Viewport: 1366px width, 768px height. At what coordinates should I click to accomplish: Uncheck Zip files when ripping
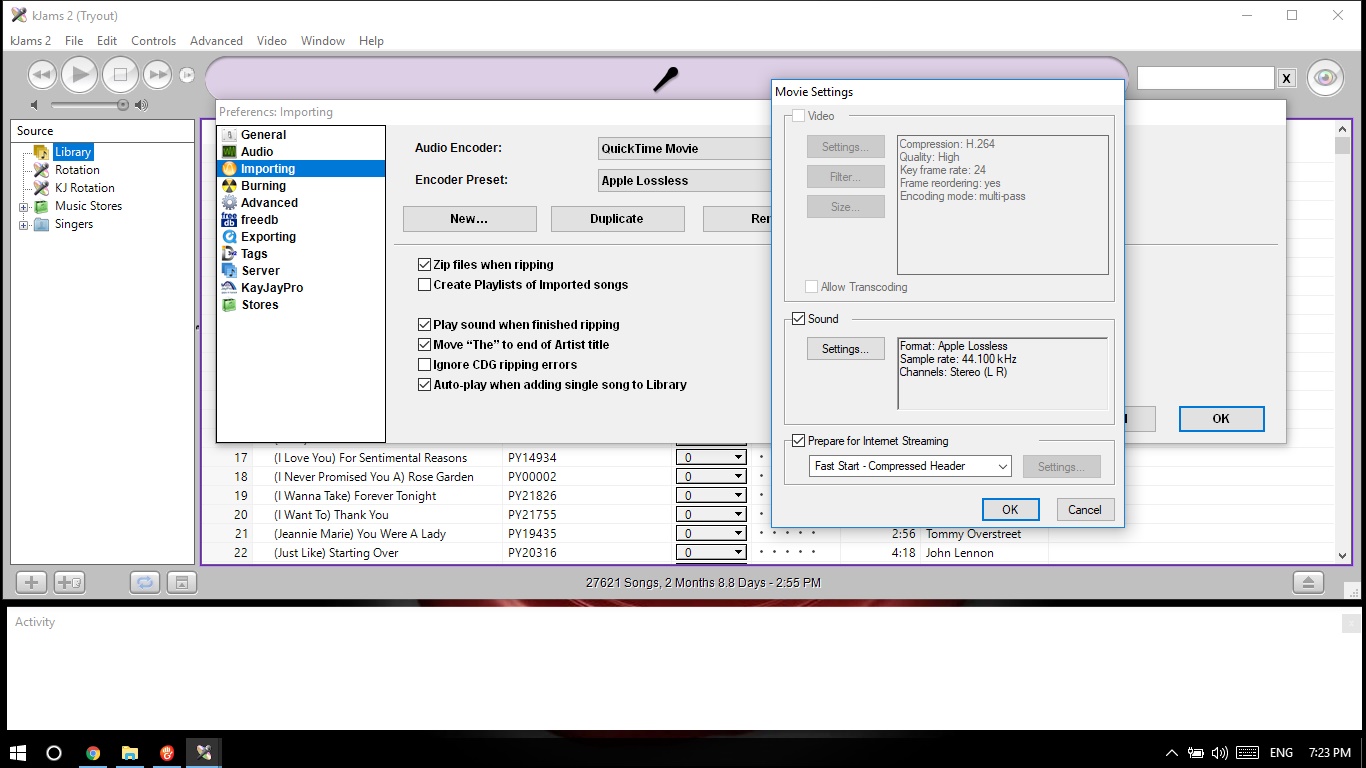click(425, 265)
